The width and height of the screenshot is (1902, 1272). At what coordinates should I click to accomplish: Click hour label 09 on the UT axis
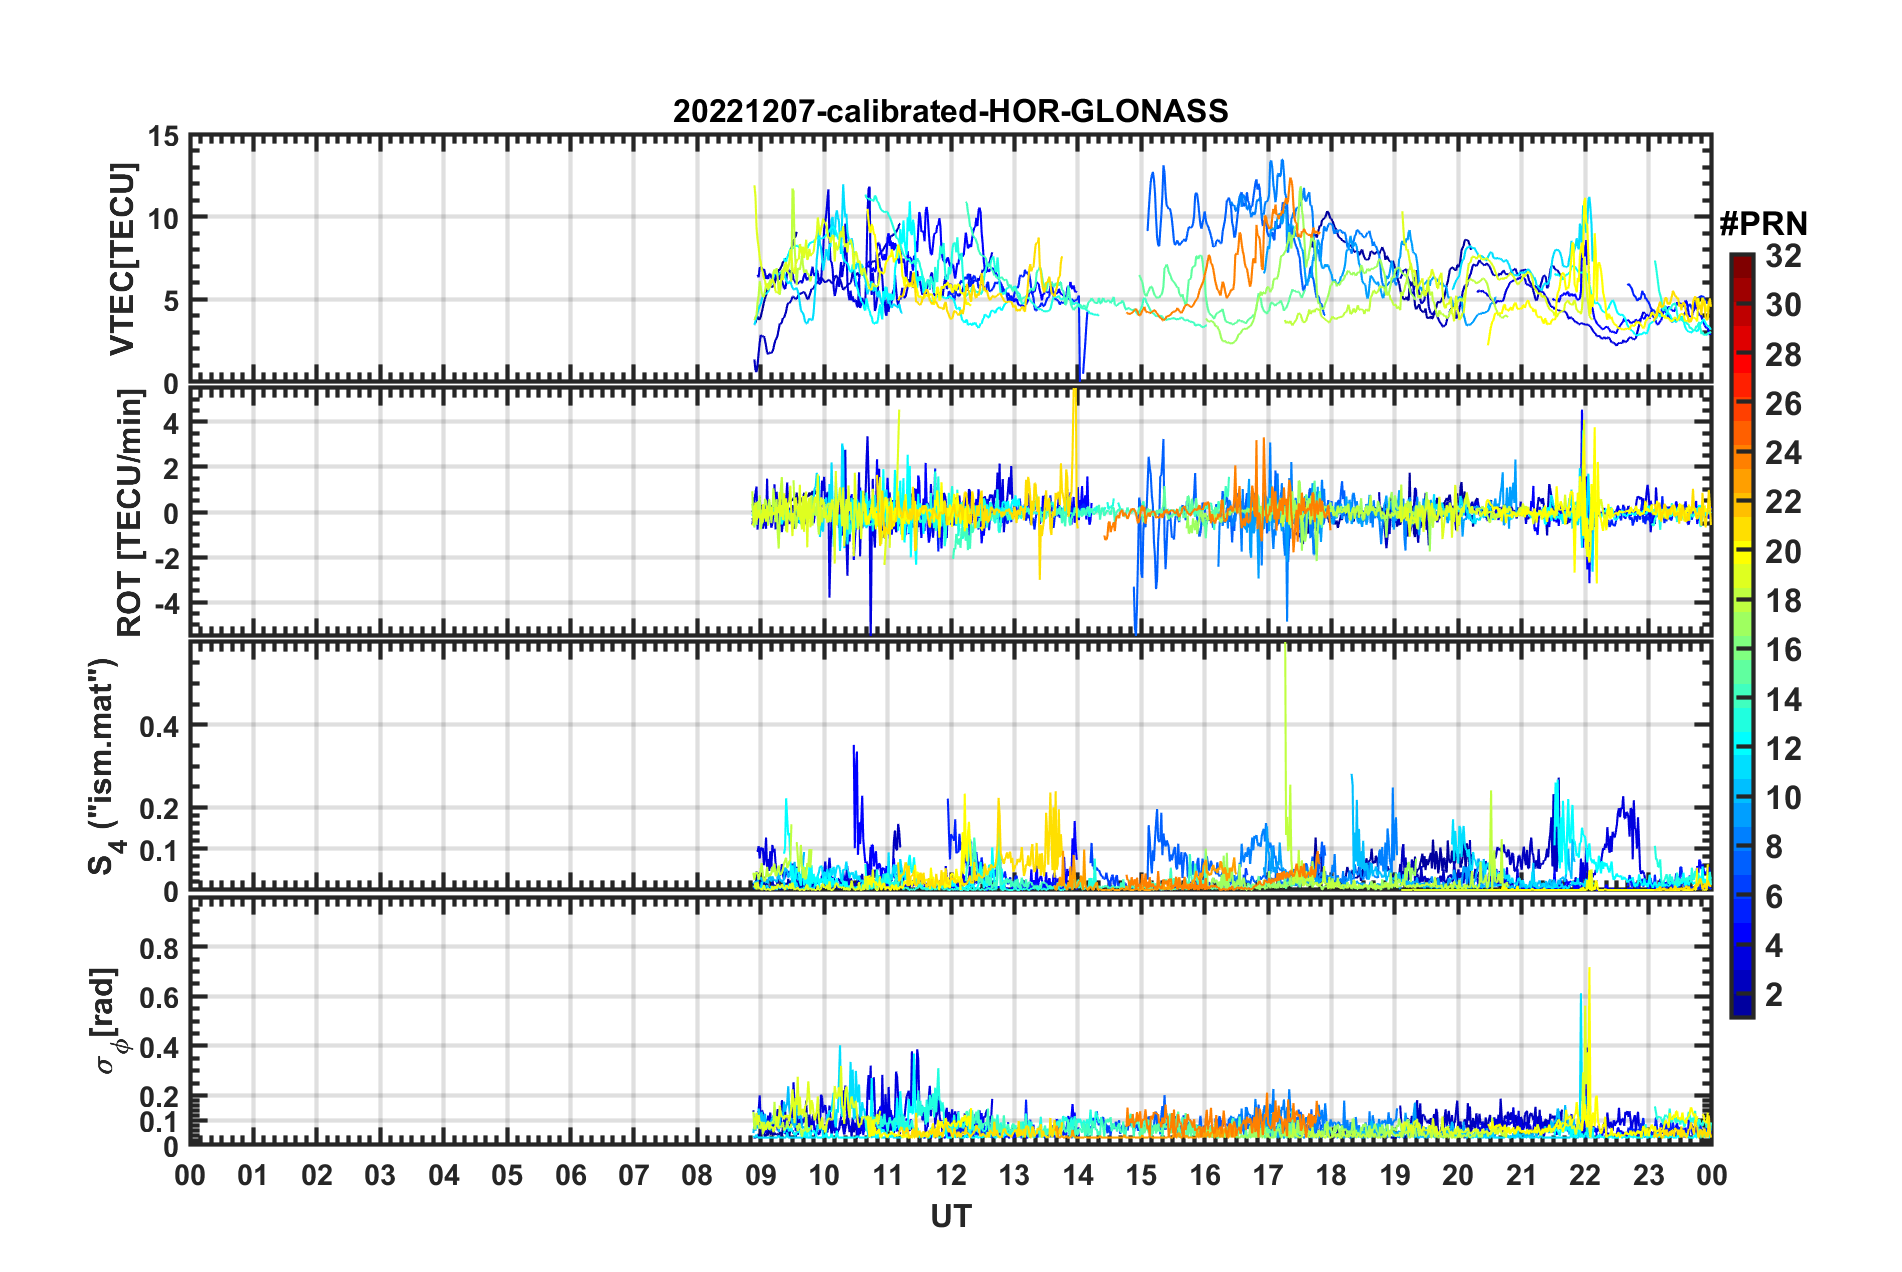click(761, 1175)
